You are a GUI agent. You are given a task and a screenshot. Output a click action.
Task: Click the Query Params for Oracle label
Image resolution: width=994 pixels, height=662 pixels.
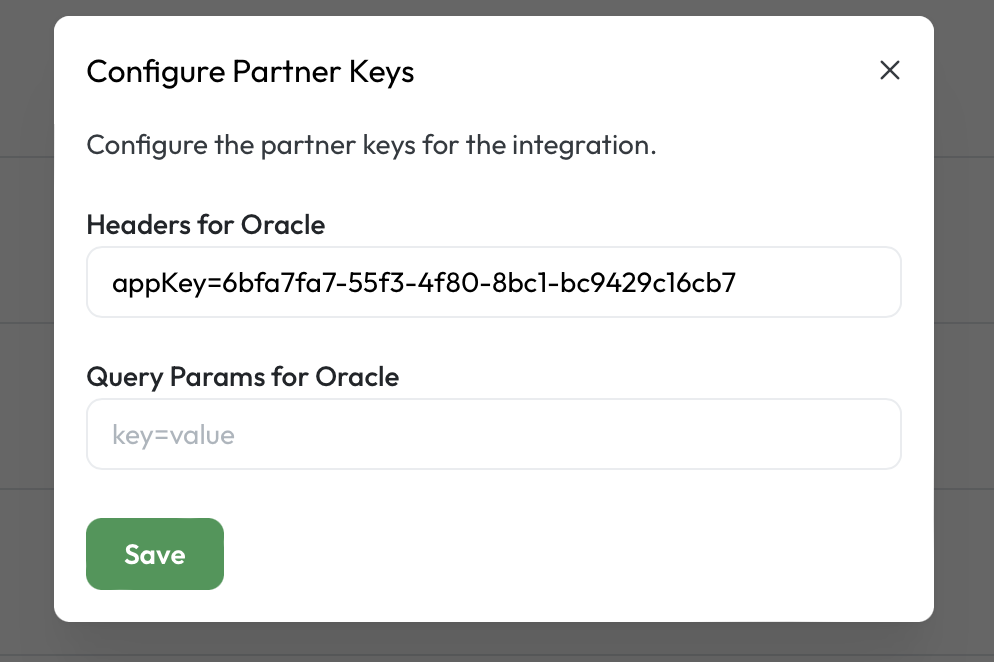point(243,377)
